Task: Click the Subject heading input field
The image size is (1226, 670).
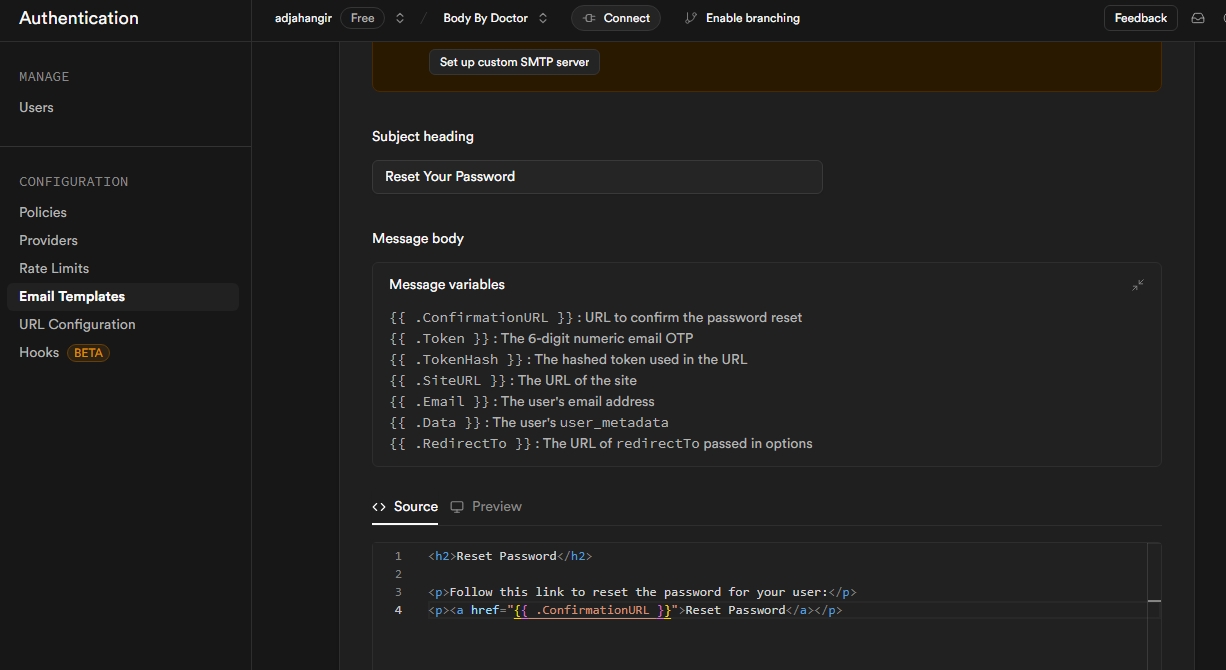Action: 597,177
